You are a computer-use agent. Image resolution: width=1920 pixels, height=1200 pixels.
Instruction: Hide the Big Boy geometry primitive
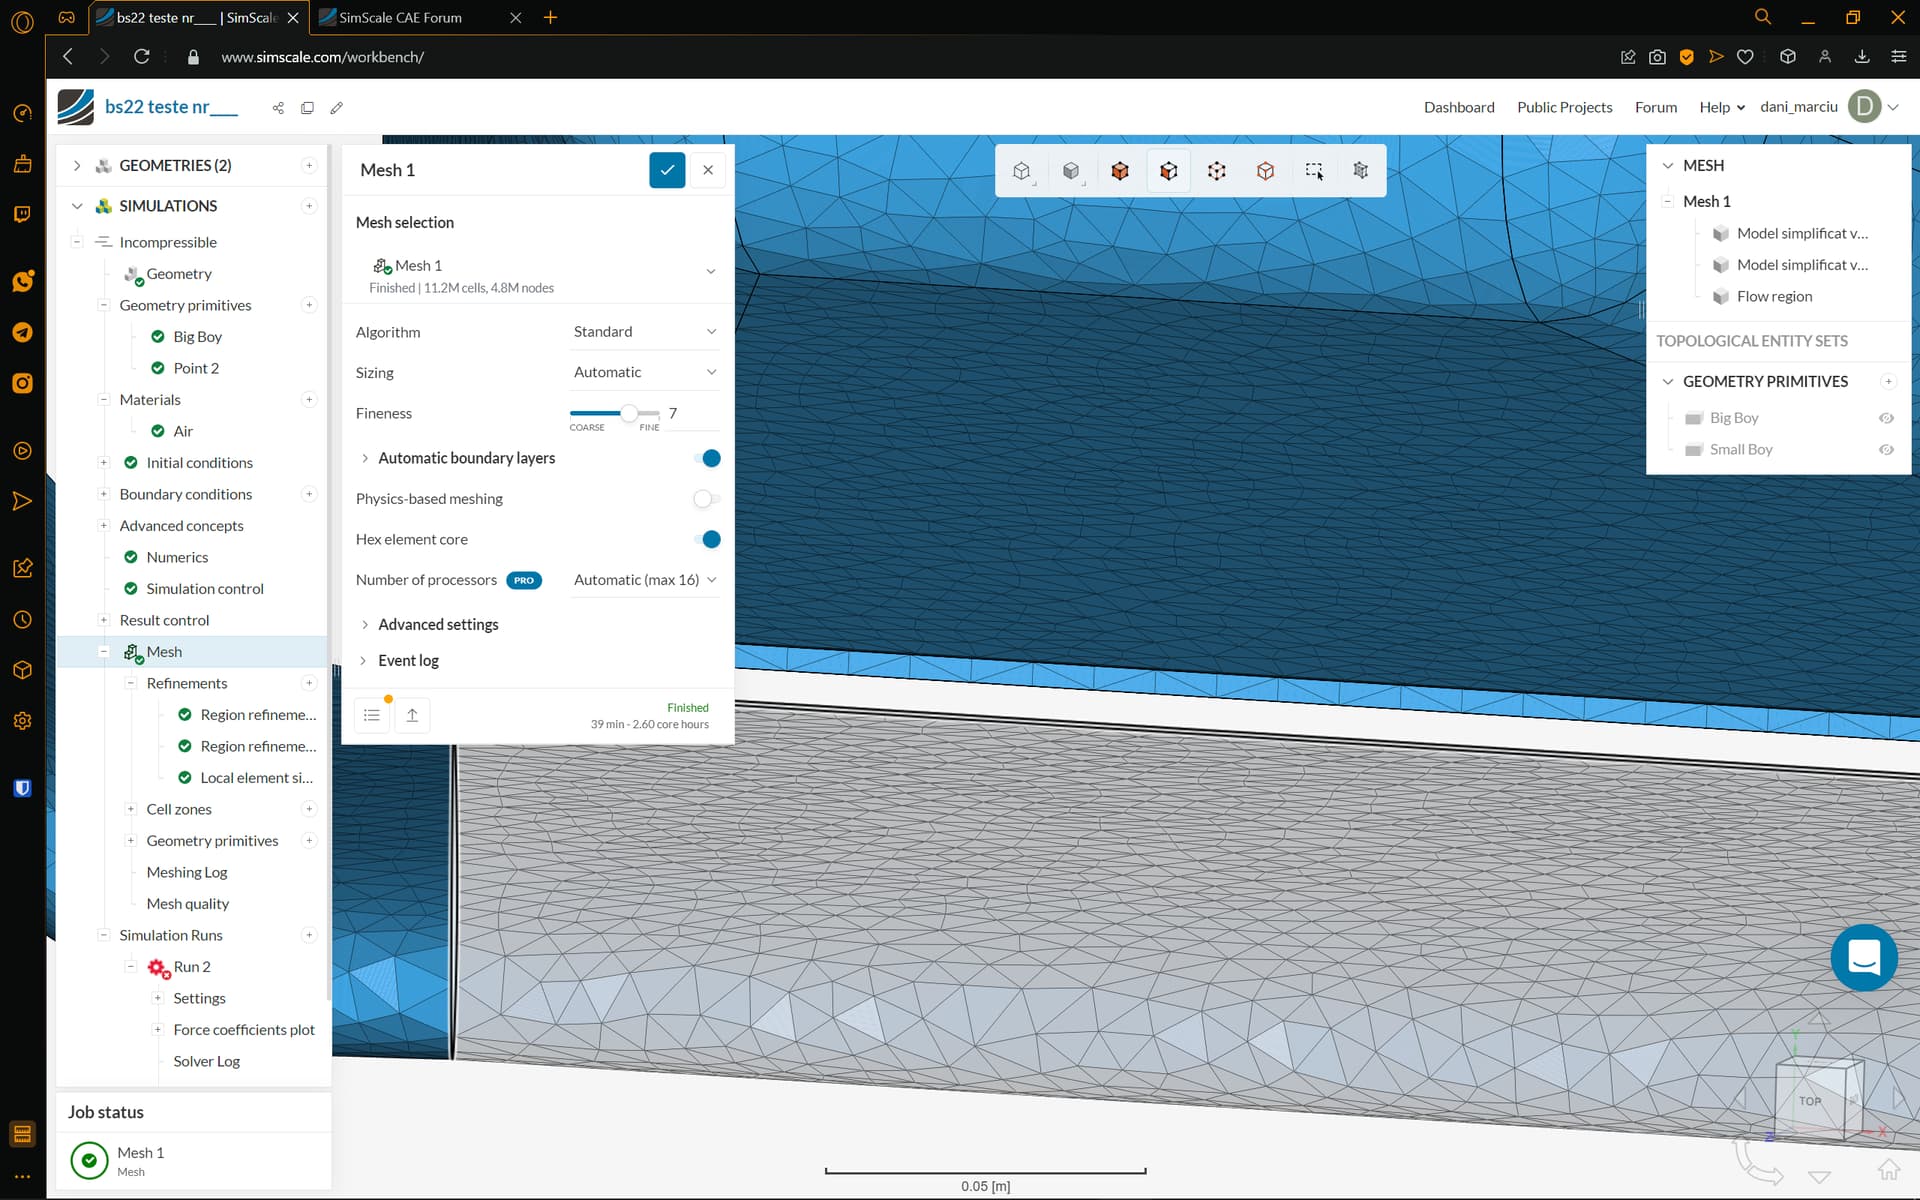pyautogui.click(x=1886, y=418)
